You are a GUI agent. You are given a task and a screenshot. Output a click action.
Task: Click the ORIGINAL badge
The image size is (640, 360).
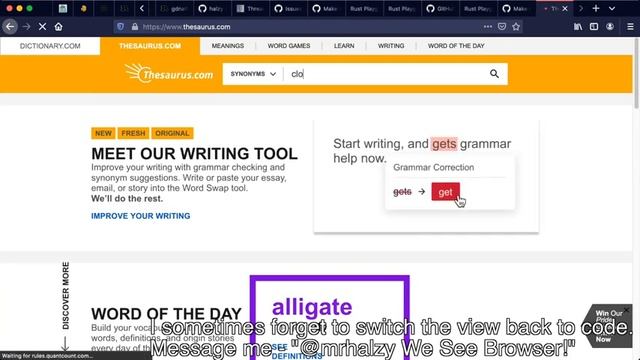[x=172, y=133]
